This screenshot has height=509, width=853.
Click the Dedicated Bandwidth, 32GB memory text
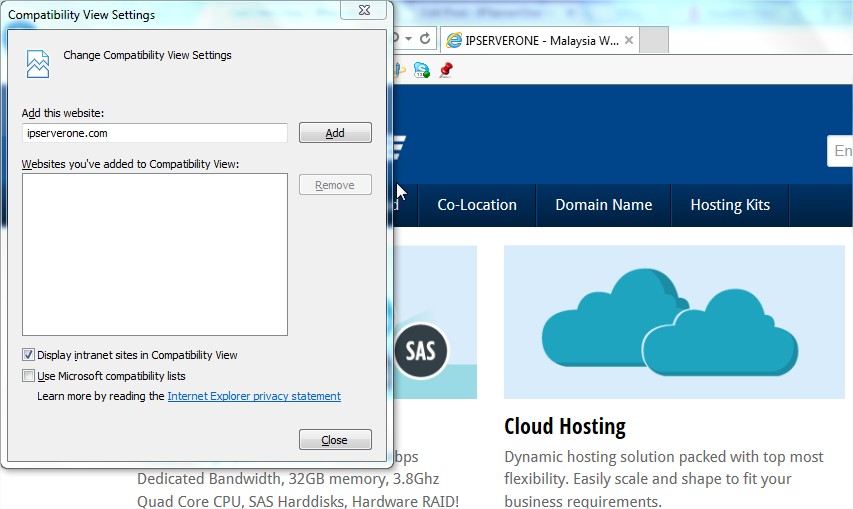pyautogui.click(x=288, y=479)
